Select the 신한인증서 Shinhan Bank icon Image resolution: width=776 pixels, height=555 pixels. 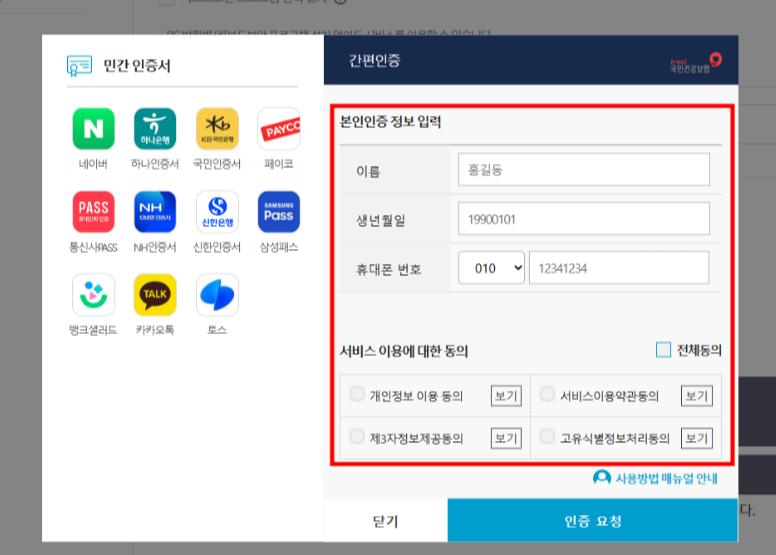(x=217, y=212)
